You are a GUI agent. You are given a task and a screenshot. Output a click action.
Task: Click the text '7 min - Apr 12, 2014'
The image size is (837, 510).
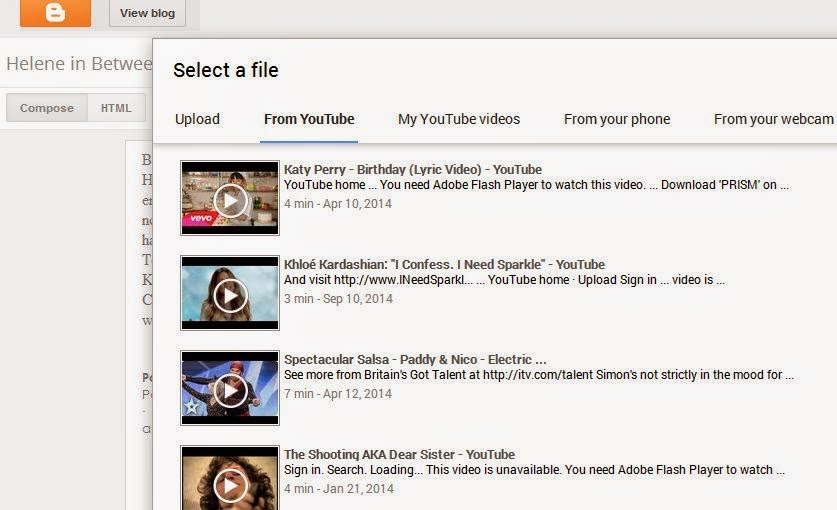pyautogui.click(x=338, y=394)
